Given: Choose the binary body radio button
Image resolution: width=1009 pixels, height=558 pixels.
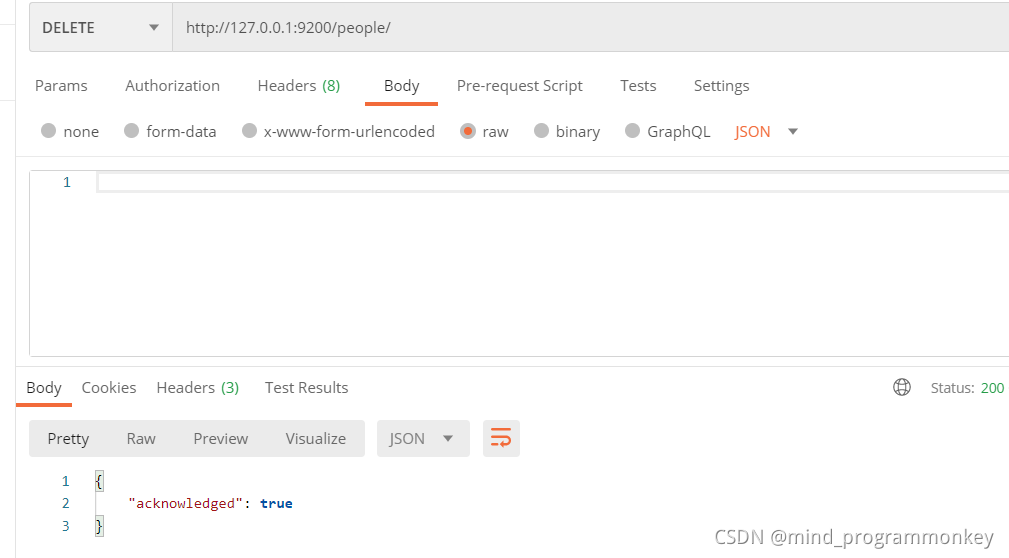Looking at the screenshot, I should pos(541,131).
